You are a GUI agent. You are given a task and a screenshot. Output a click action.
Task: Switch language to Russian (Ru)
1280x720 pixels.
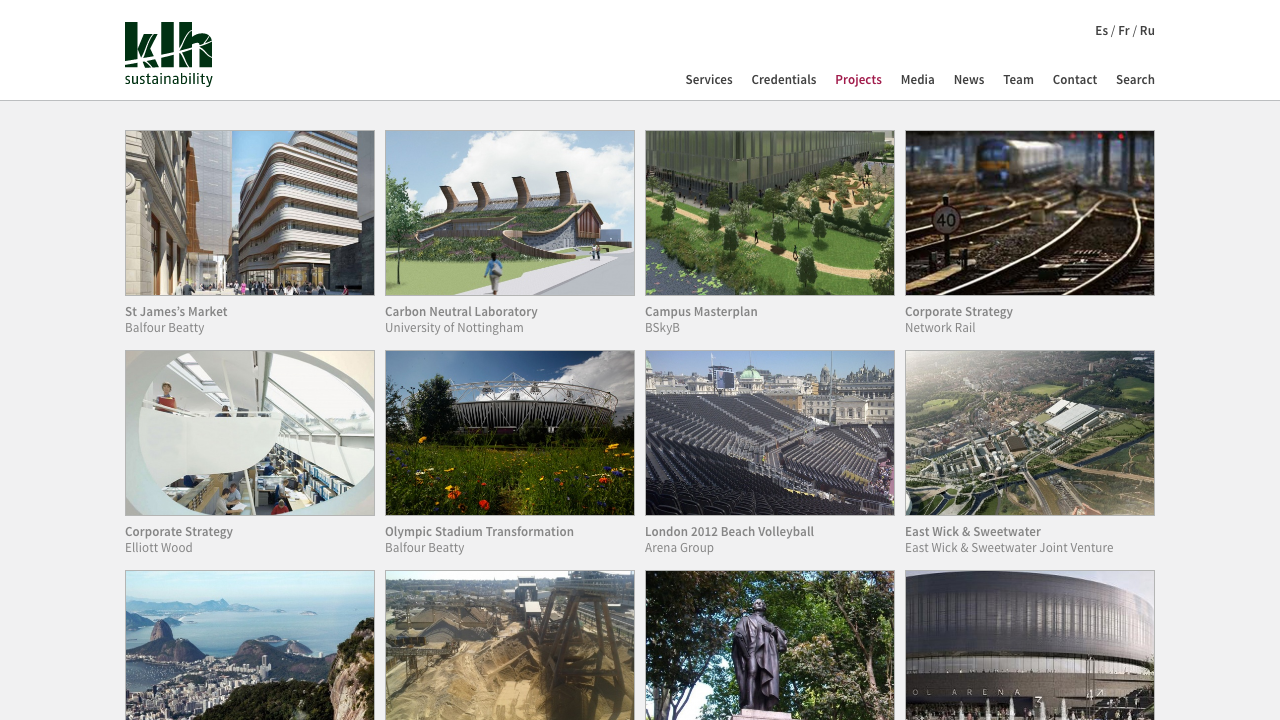(1147, 31)
